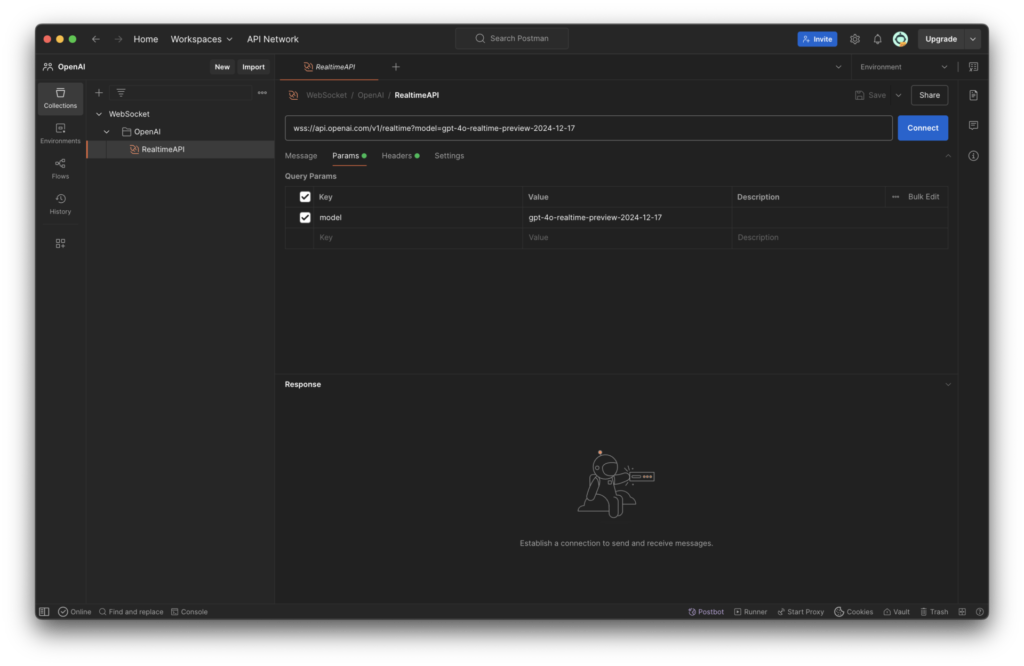The image size is (1024, 666).
Task: Click the New button in sidebar
Action: coord(222,67)
